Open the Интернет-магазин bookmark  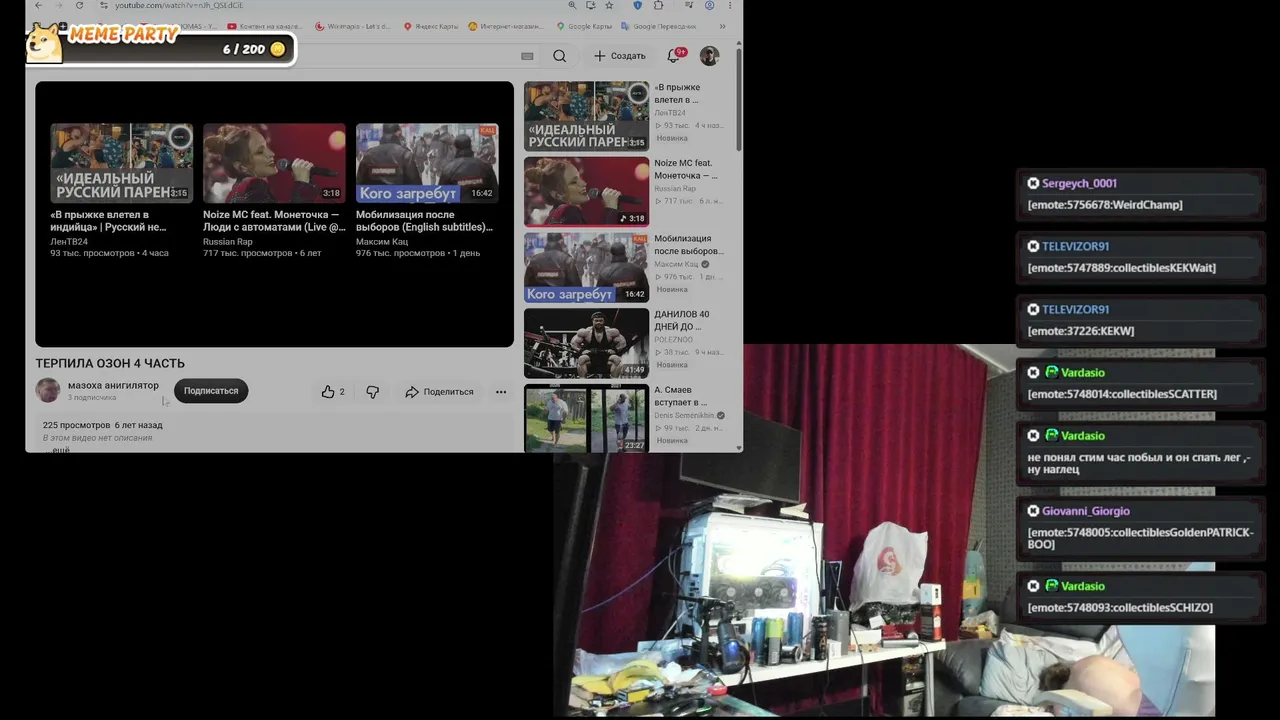pos(506,26)
